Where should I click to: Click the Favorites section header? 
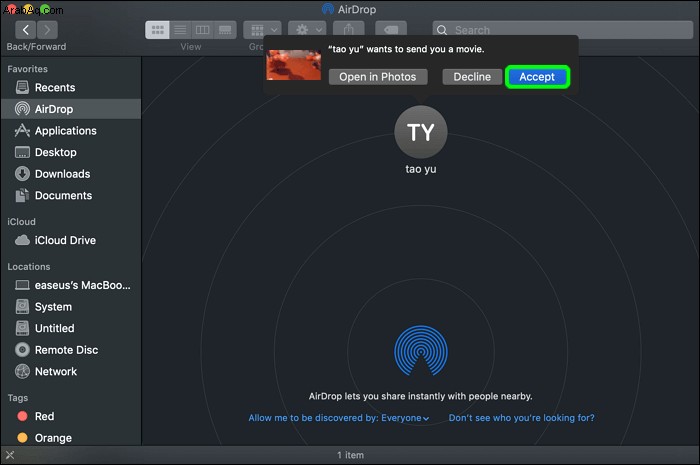(x=27, y=69)
